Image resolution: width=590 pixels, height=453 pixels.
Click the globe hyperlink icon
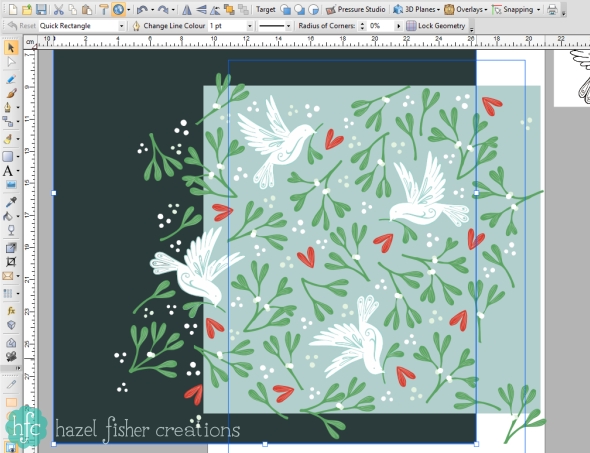pos(118,9)
